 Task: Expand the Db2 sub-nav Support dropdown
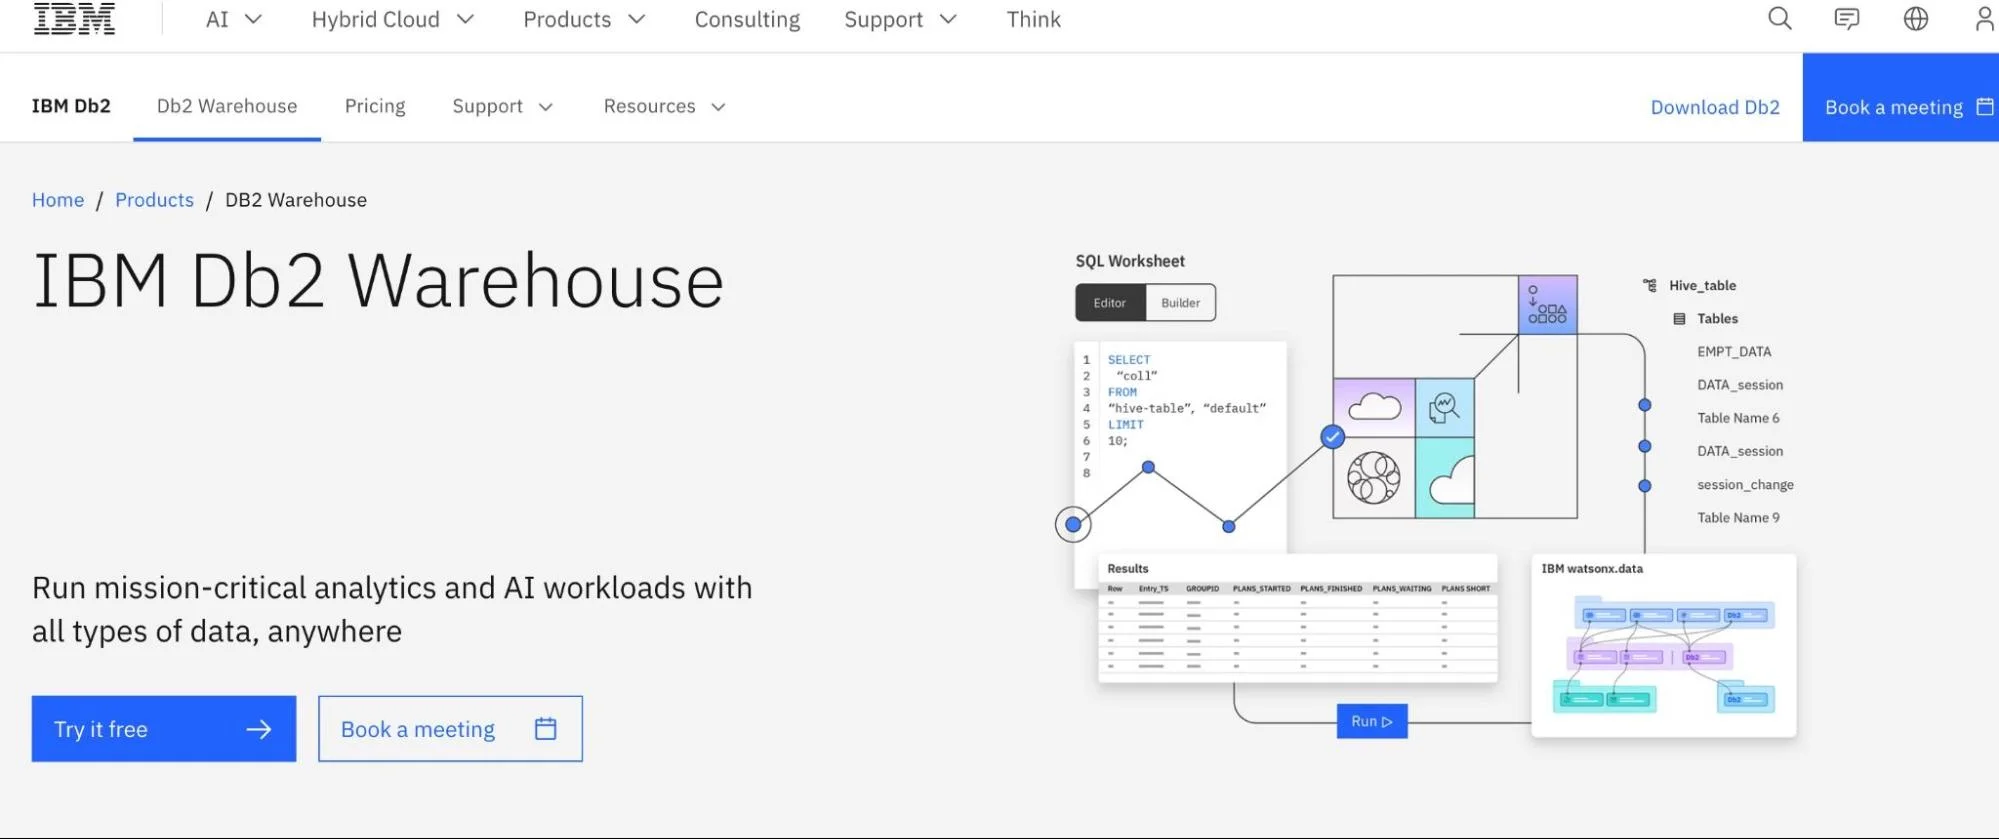pyautogui.click(x=502, y=107)
